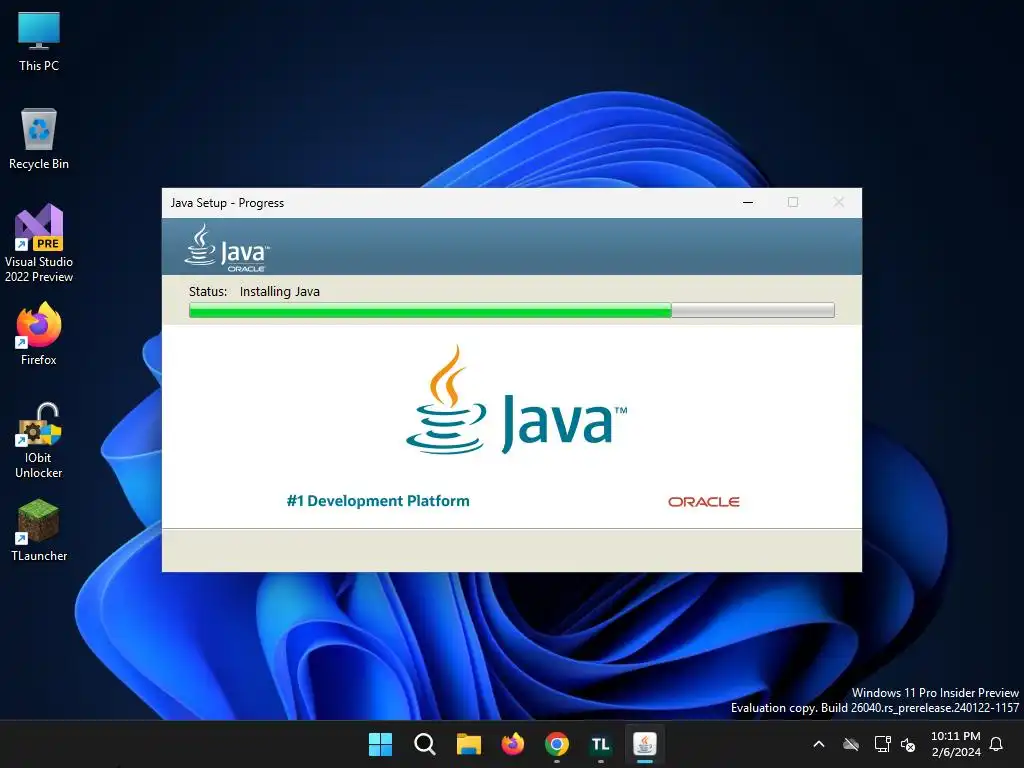The width and height of the screenshot is (1024, 768).
Task: Click the muted volume tray icon
Action: [x=908, y=744]
